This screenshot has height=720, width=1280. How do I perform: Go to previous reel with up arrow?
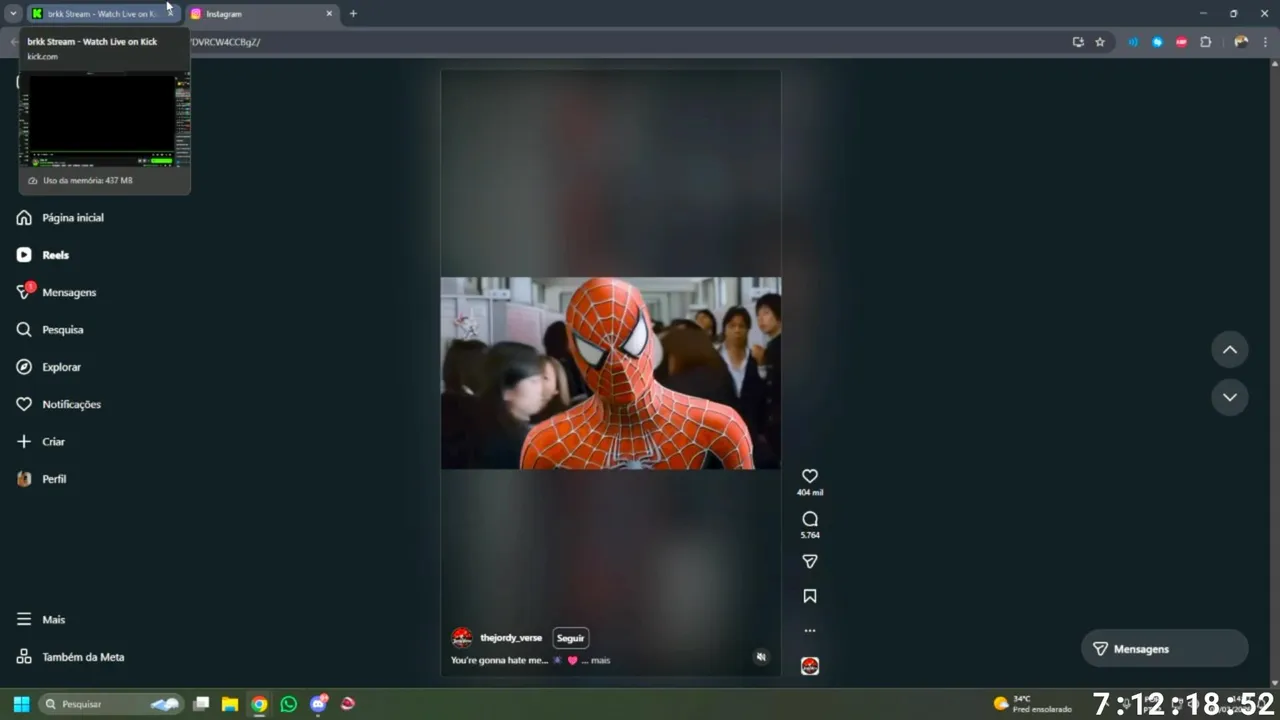click(1230, 350)
